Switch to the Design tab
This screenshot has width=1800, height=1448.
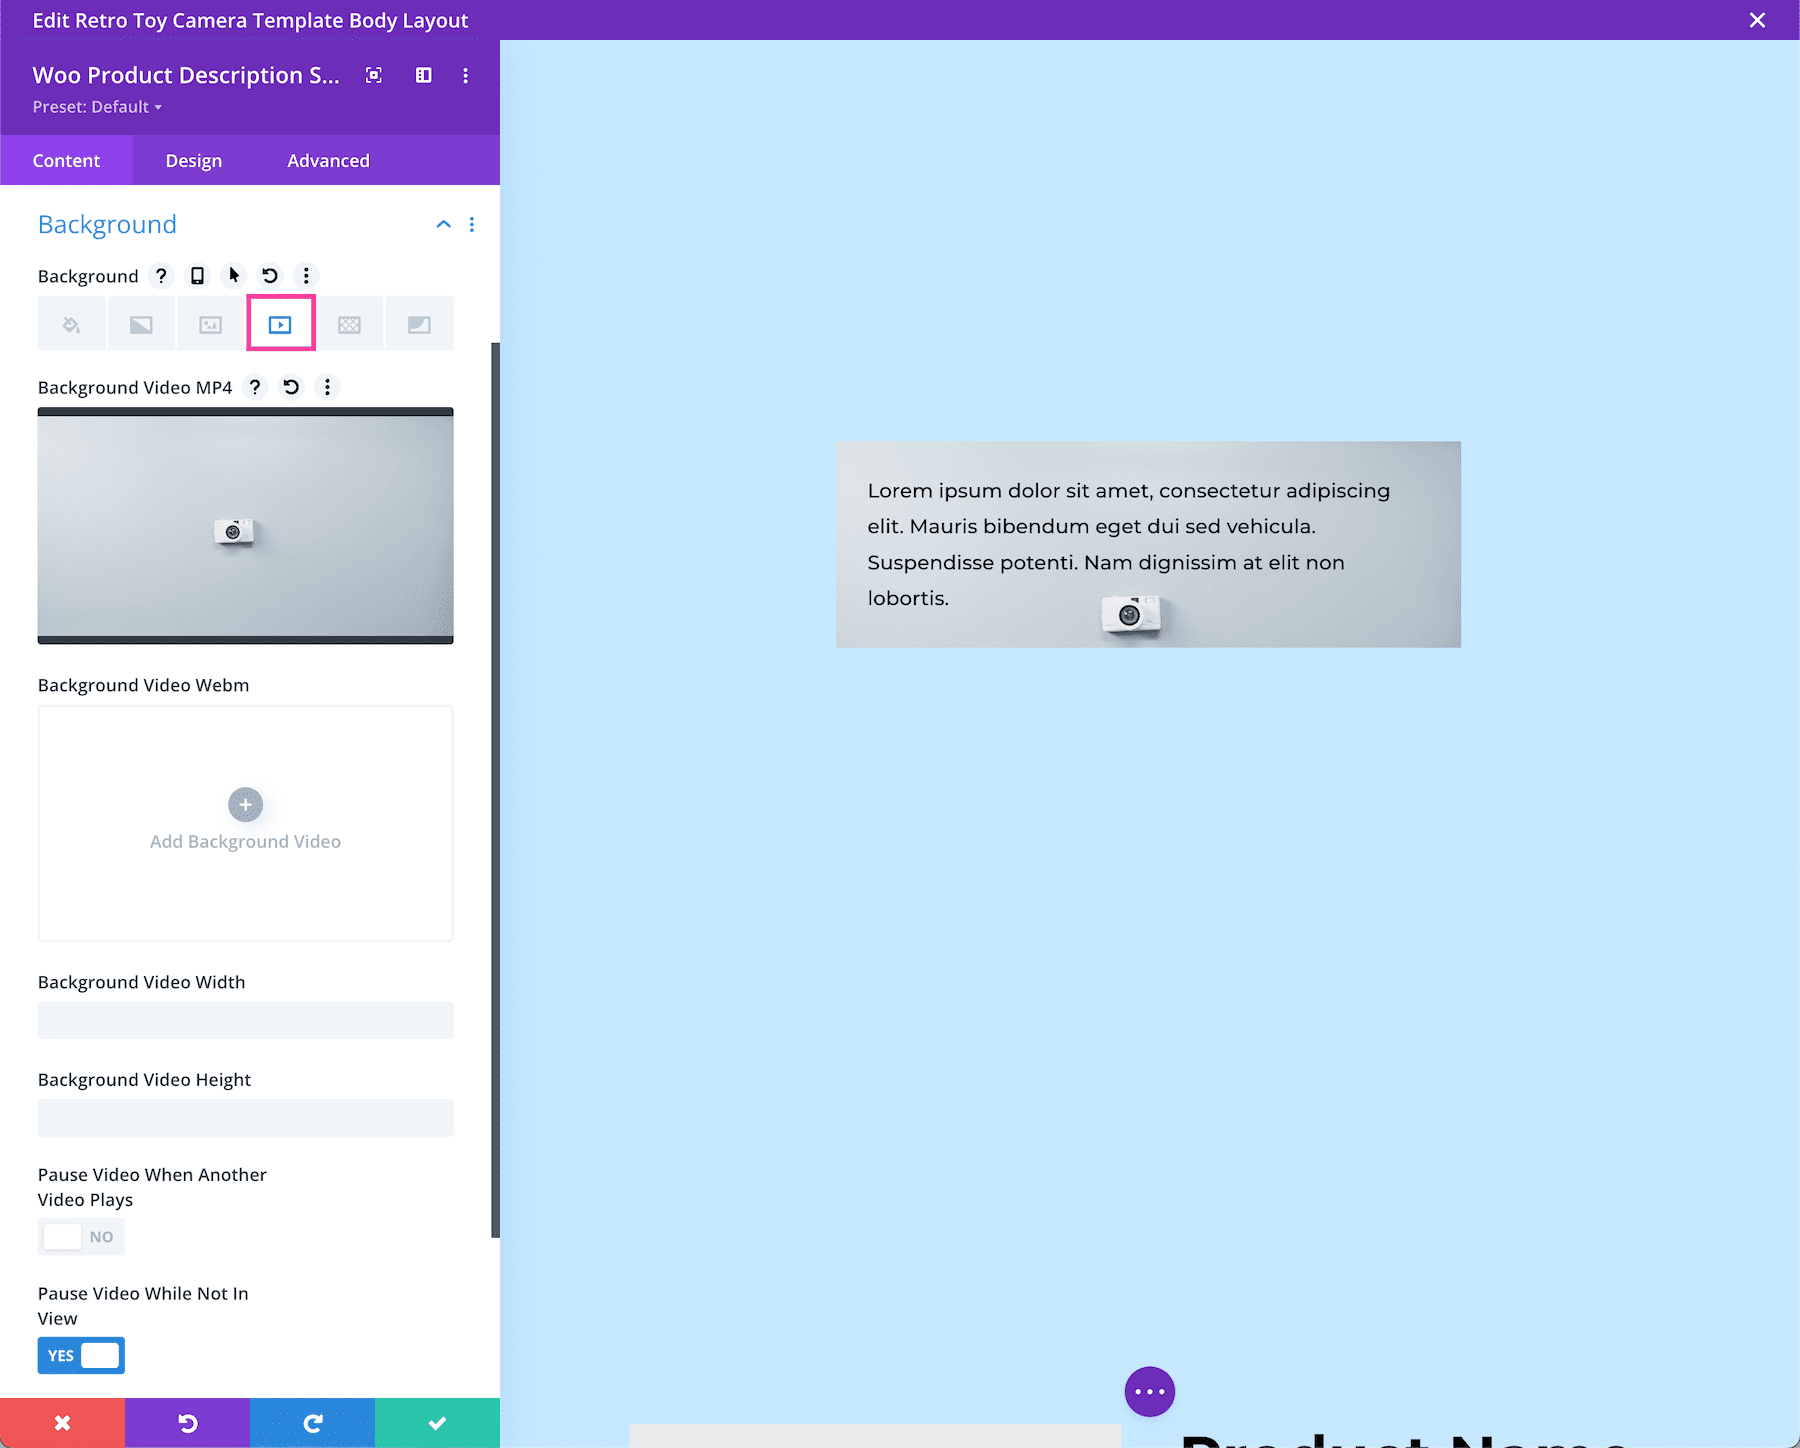[x=193, y=160]
